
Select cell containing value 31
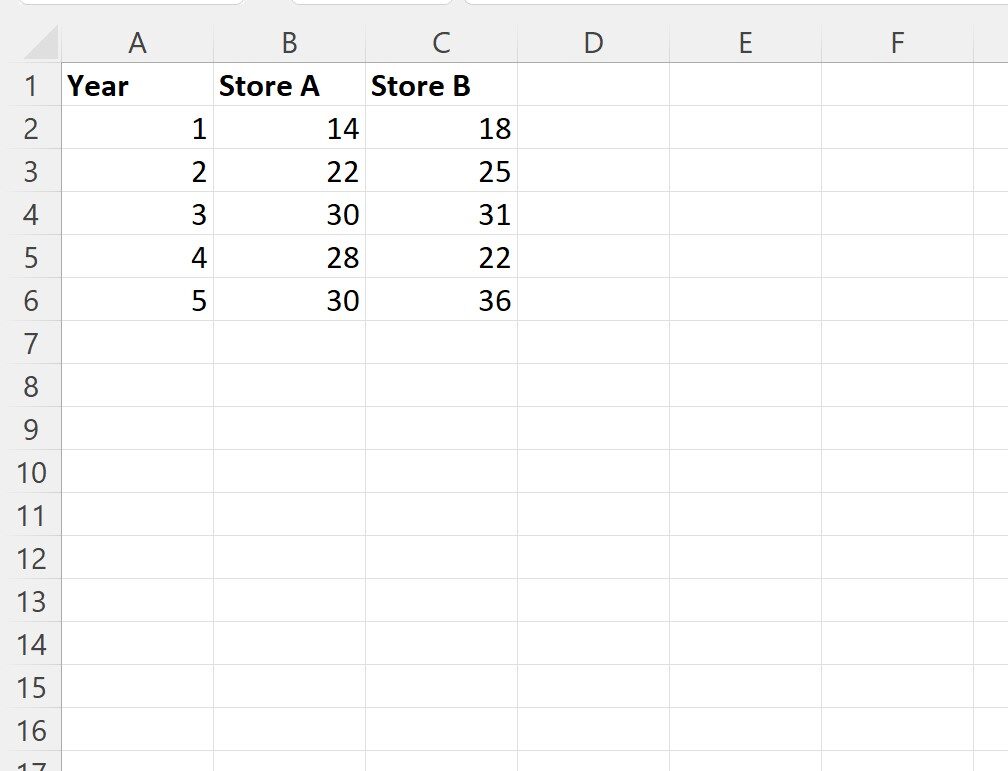click(x=441, y=214)
